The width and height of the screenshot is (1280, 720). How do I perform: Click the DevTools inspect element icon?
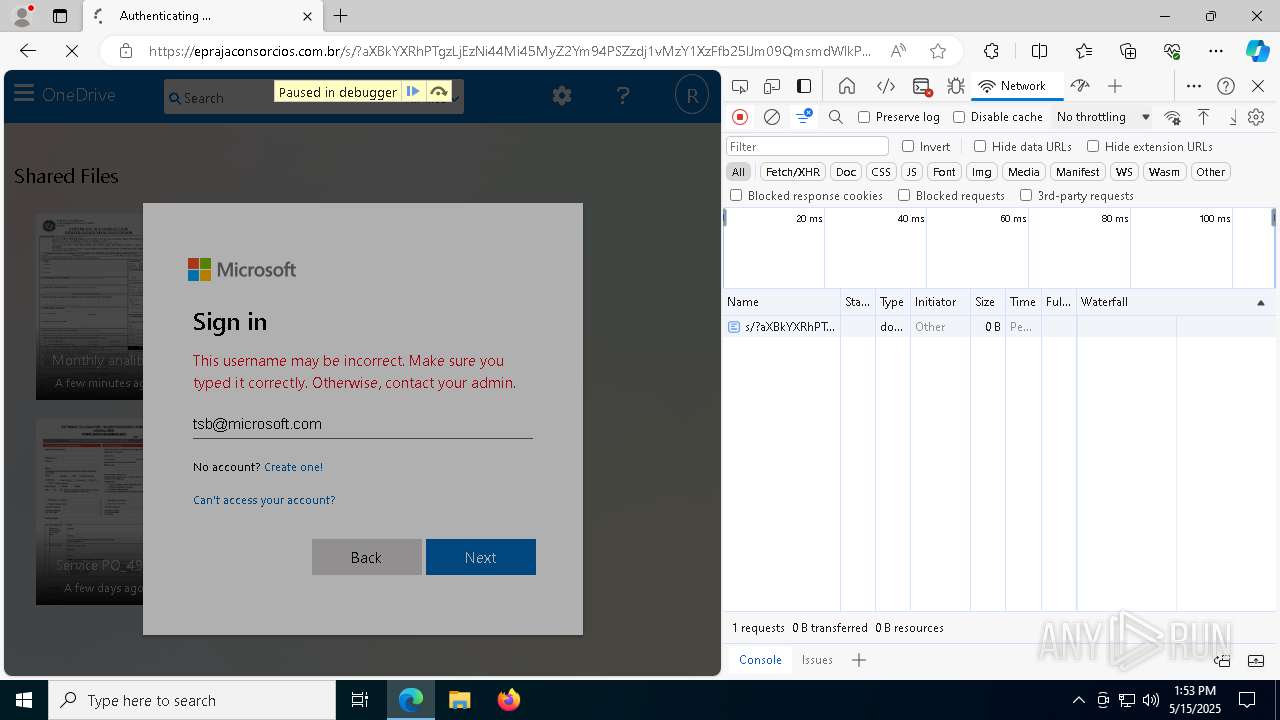pos(740,86)
